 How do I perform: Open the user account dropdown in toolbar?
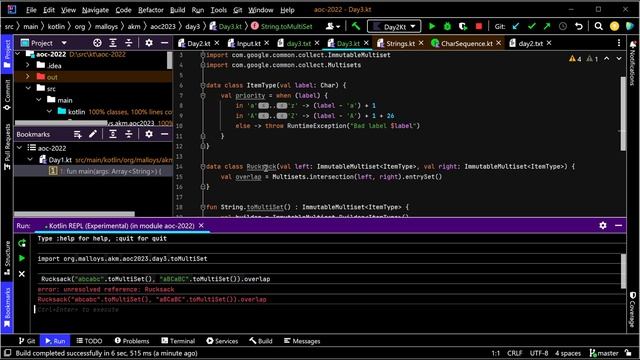(x=333, y=27)
